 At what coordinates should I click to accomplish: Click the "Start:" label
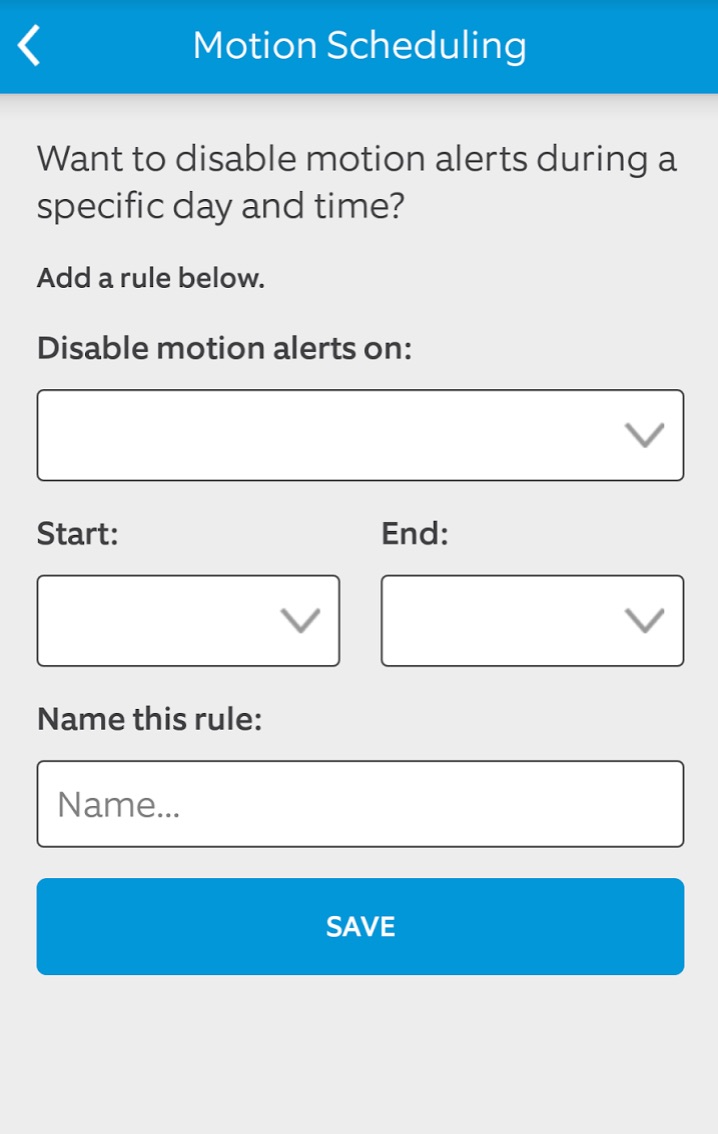78,533
